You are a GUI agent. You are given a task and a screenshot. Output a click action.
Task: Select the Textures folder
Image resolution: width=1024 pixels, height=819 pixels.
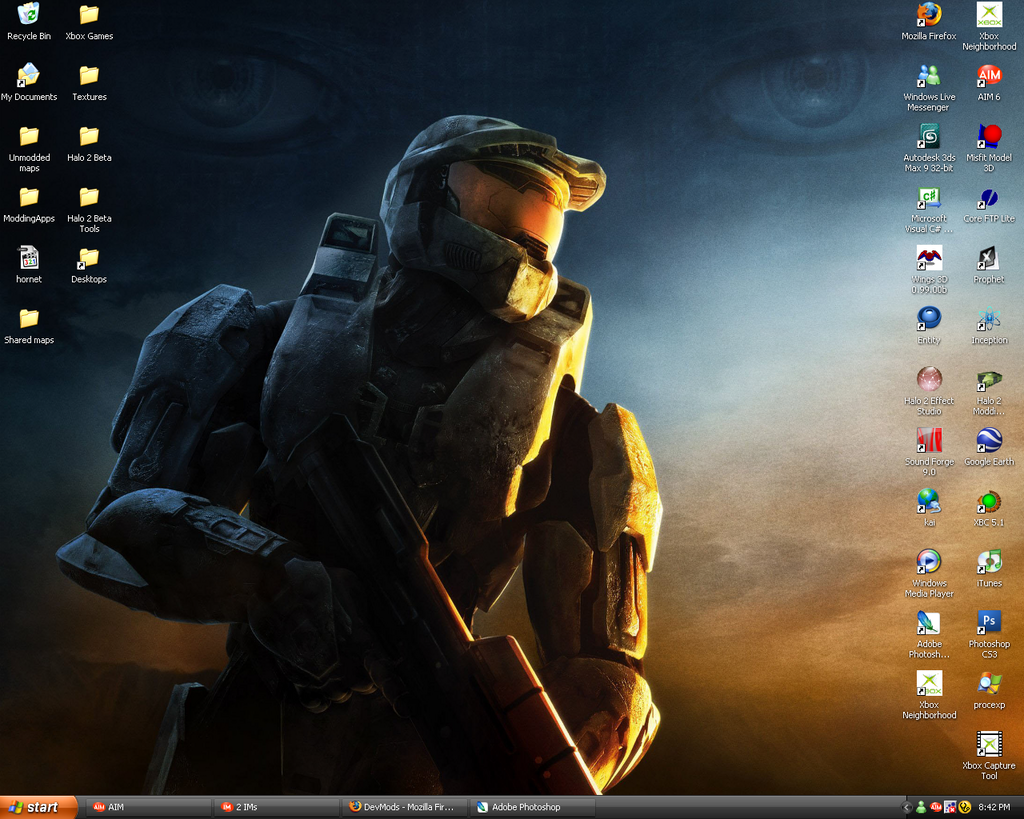[x=89, y=82]
